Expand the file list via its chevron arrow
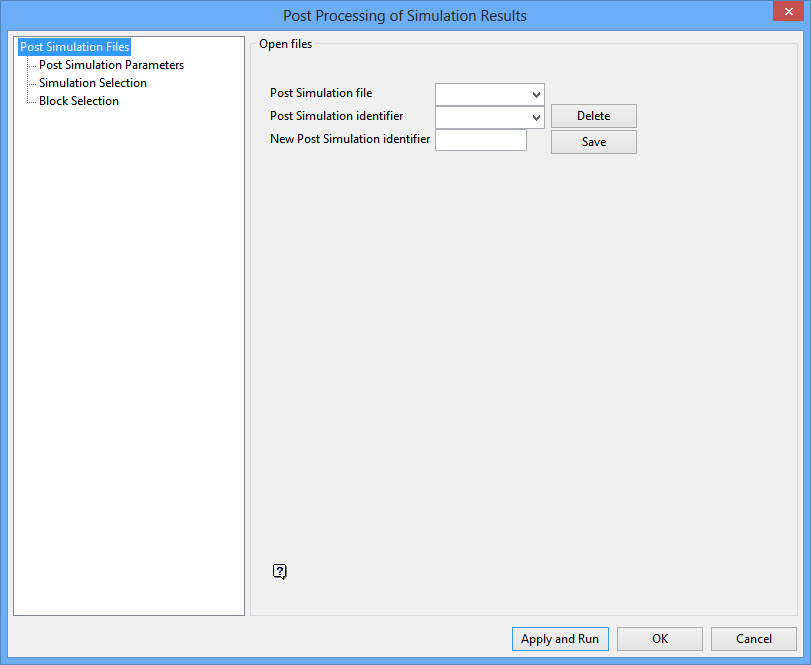Screen dimensions: 811x665 click(x=535, y=93)
